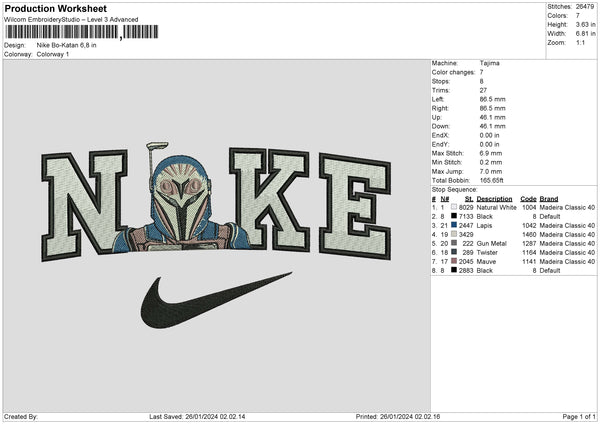The height and width of the screenshot is (424, 600).
Task: Click the 'Code' column header
Action: coord(528,199)
